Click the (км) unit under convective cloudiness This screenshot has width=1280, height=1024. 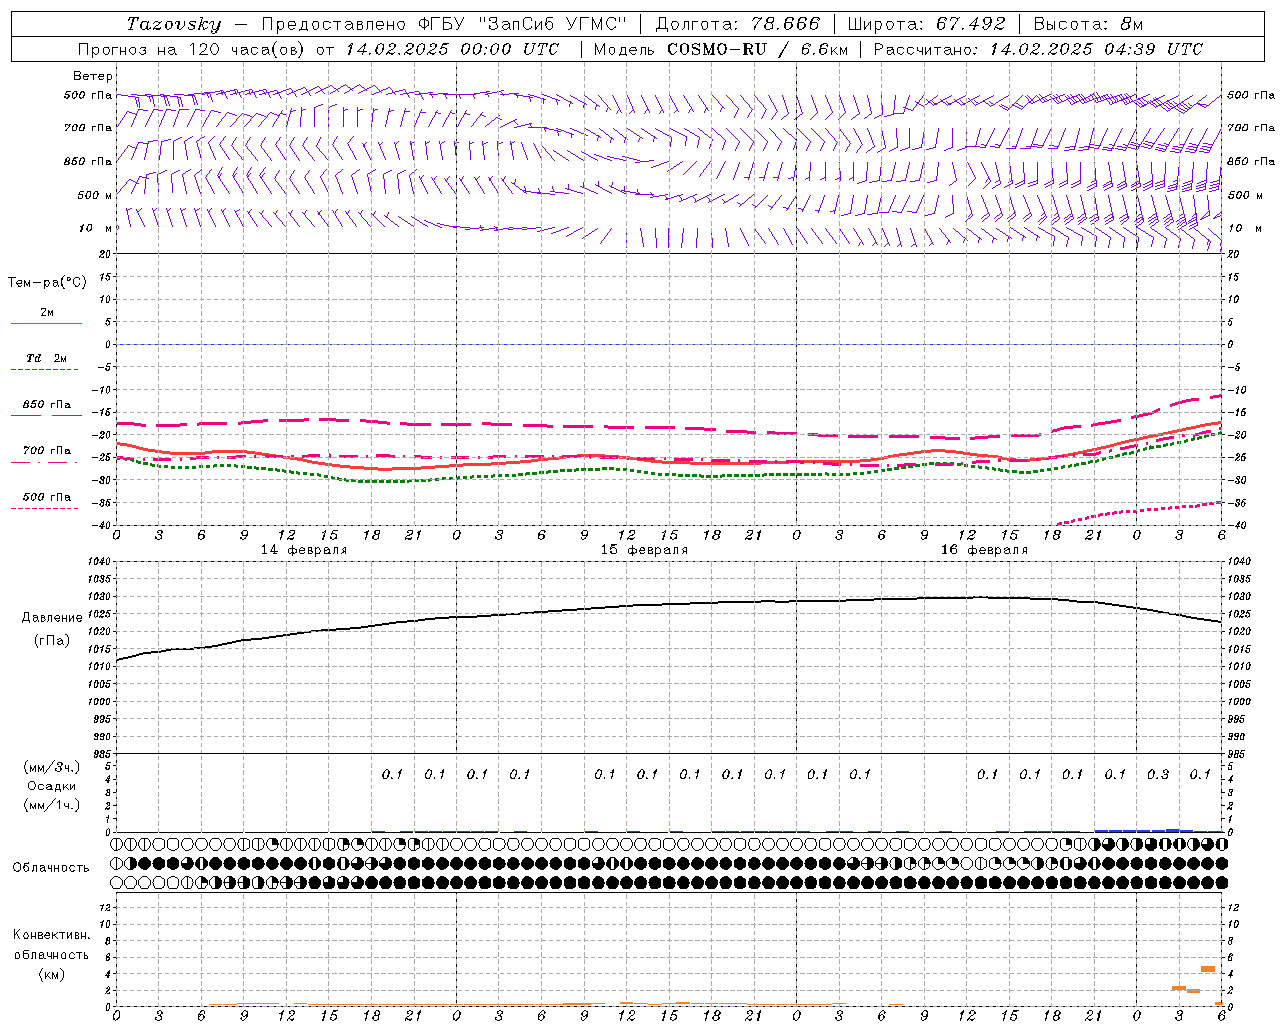coord(52,974)
